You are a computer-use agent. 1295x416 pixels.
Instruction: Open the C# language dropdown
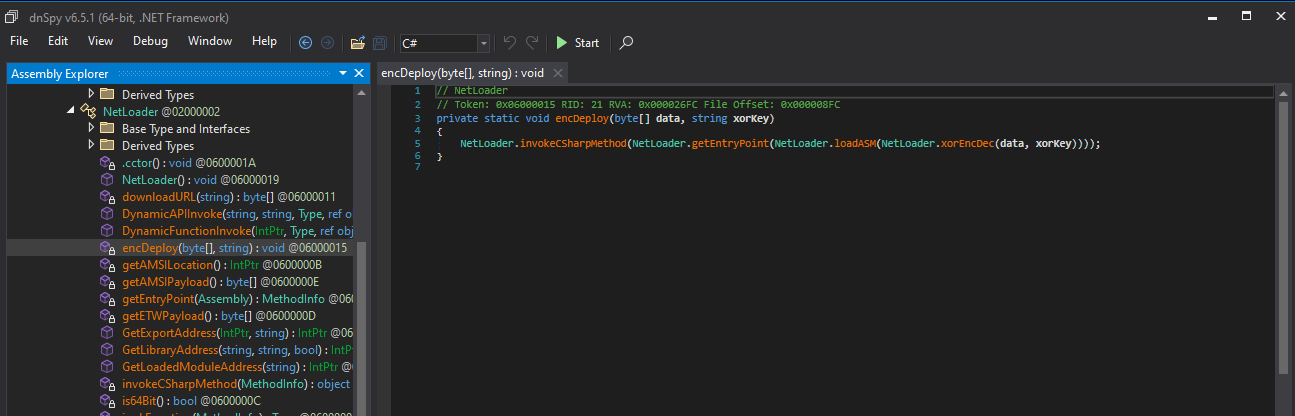click(484, 43)
